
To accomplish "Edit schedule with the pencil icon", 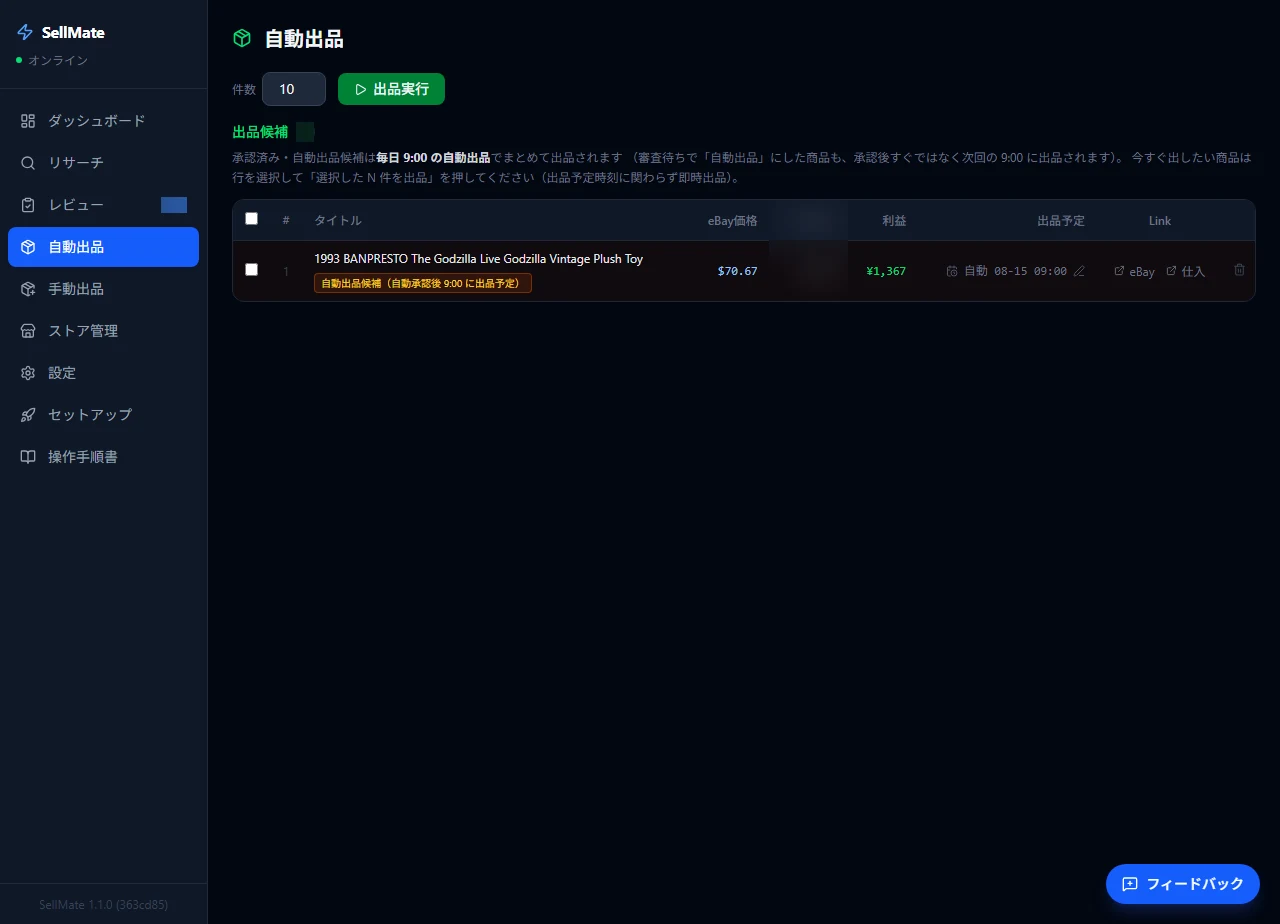I will [x=1079, y=271].
